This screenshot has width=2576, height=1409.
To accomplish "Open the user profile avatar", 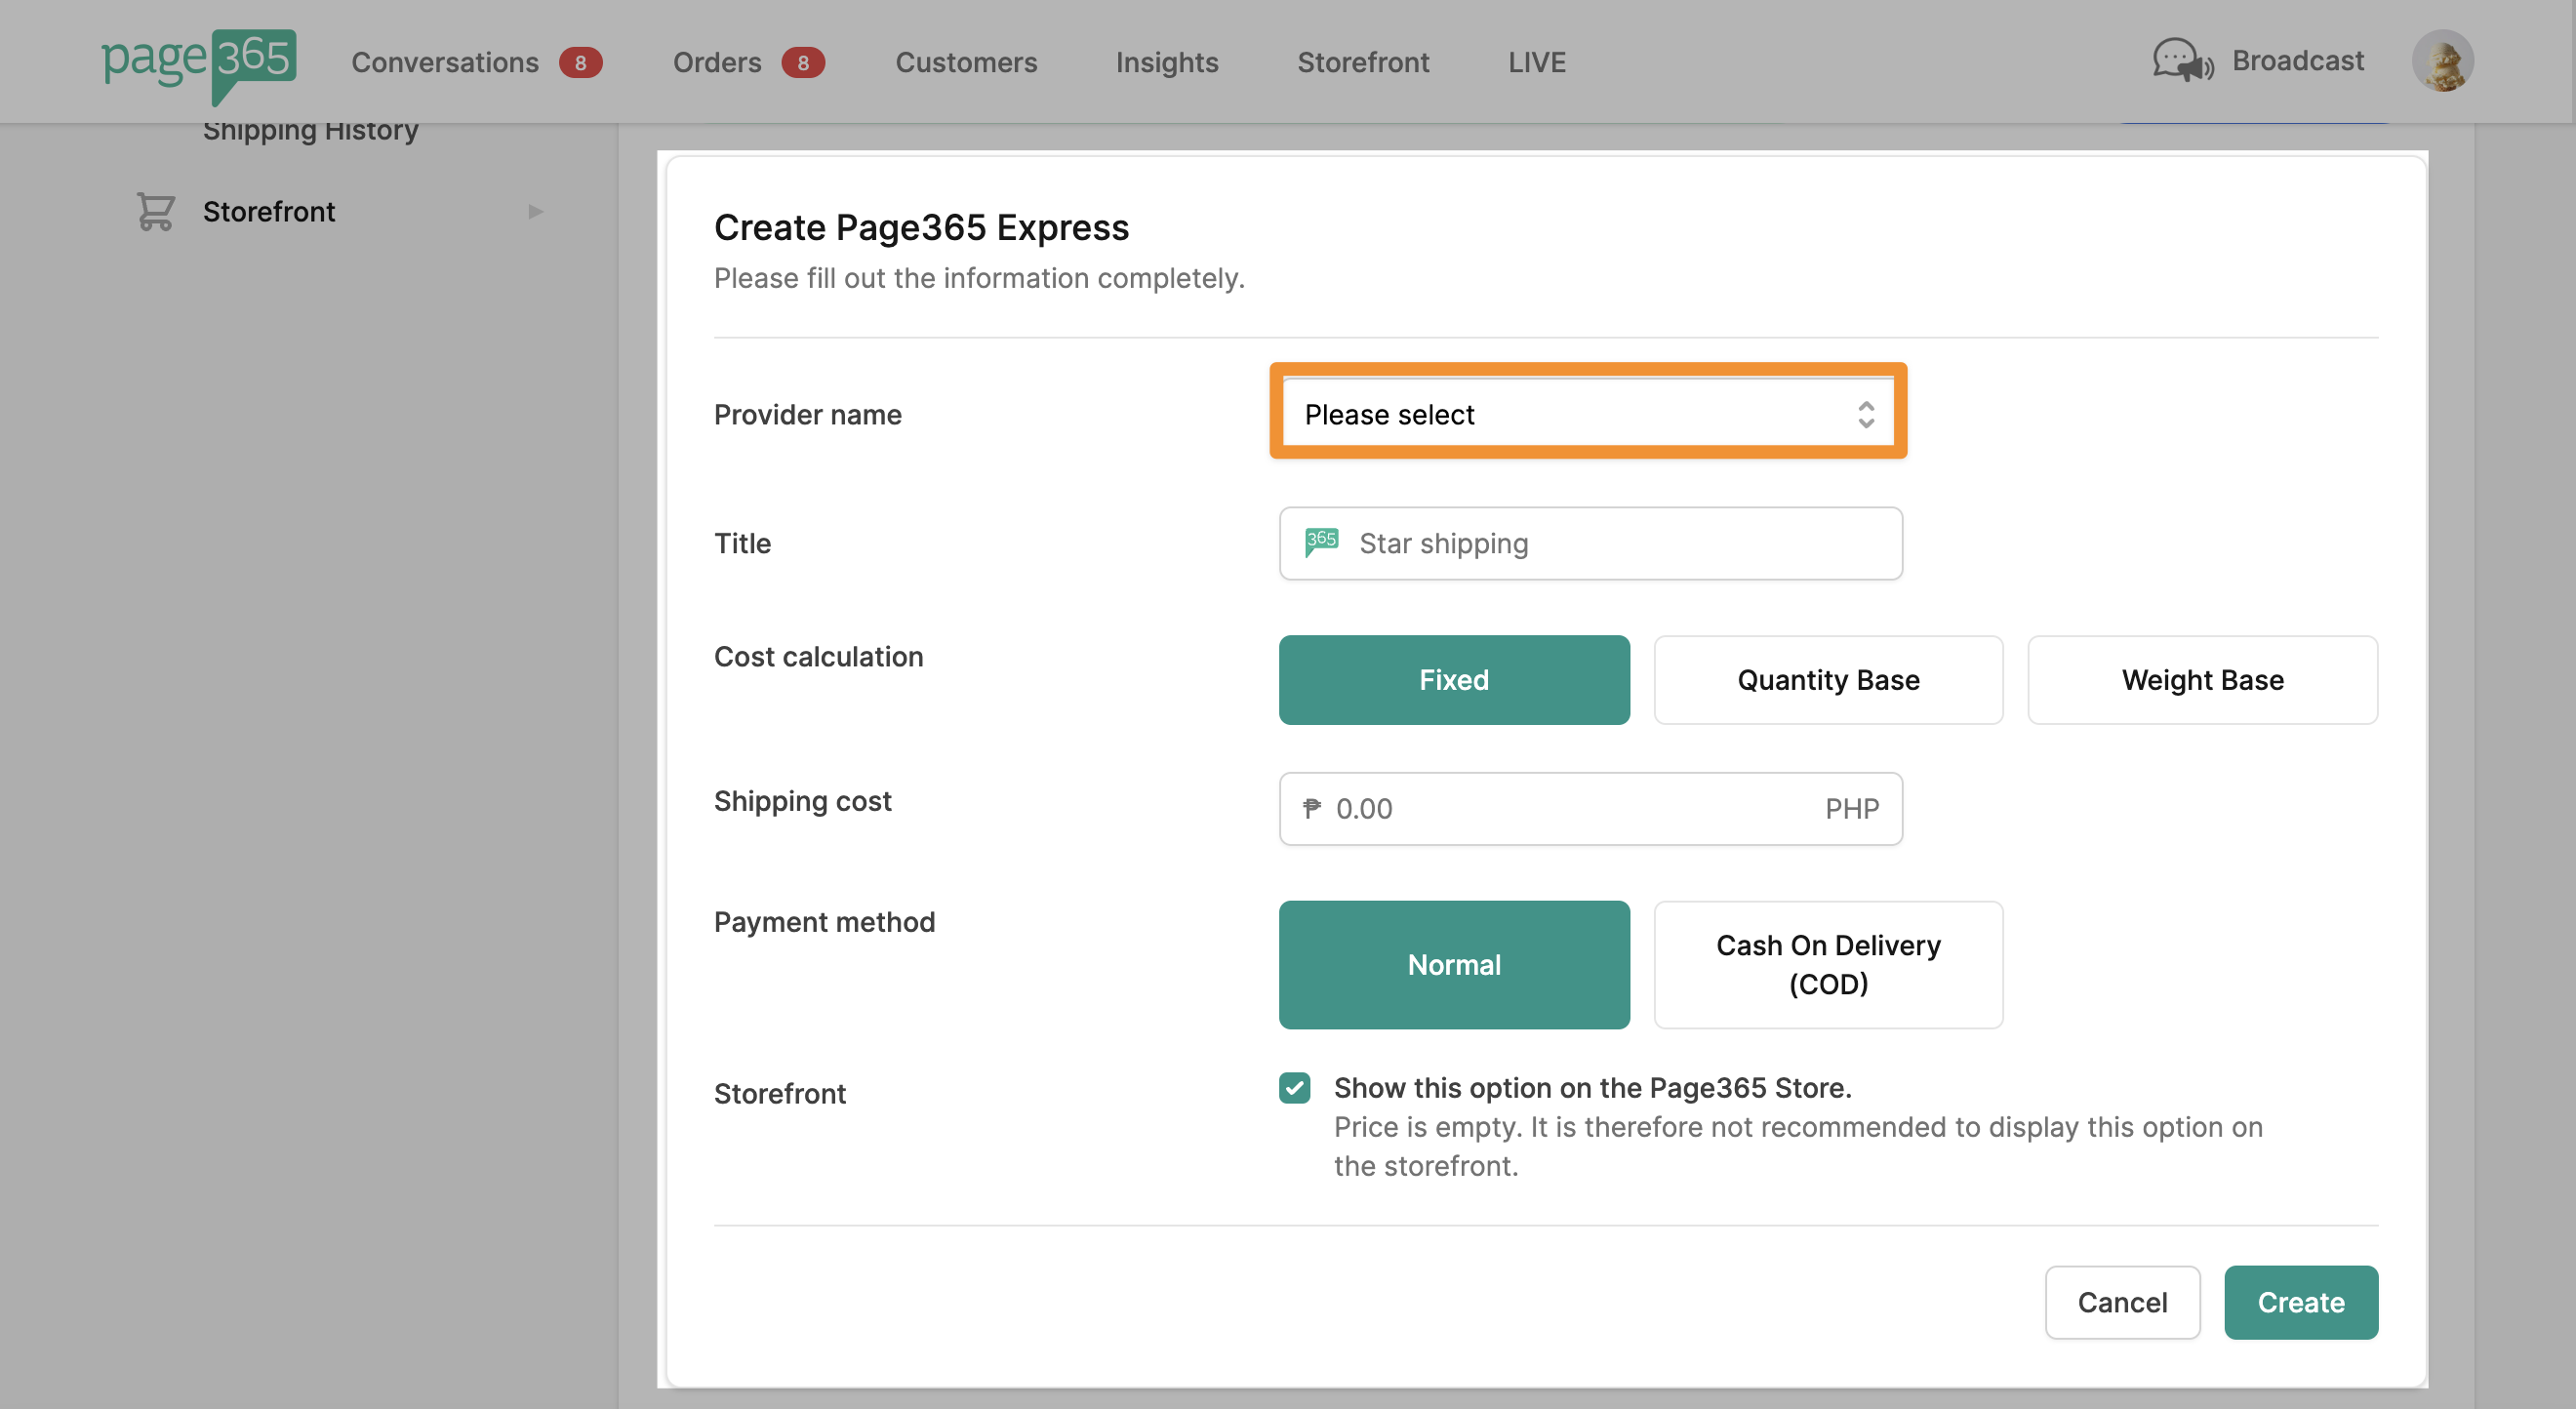I will (x=2442, y=61).
